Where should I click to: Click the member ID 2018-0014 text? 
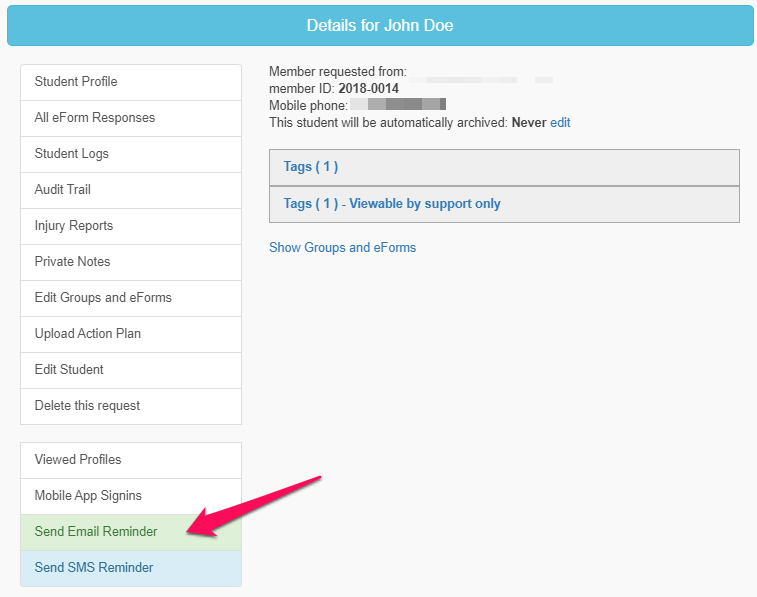368,89
